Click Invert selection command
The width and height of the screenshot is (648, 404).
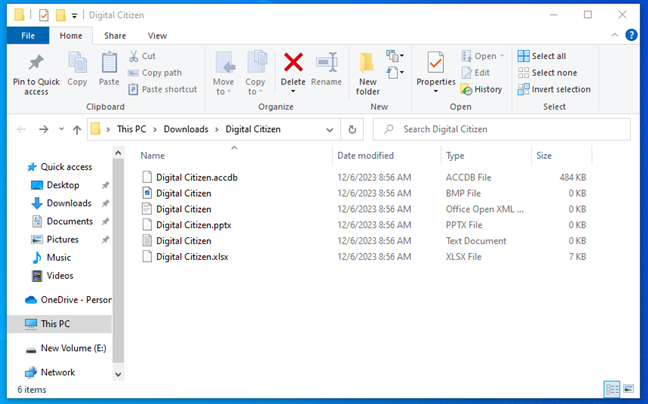pyautogui.click(x=554, y=89)
